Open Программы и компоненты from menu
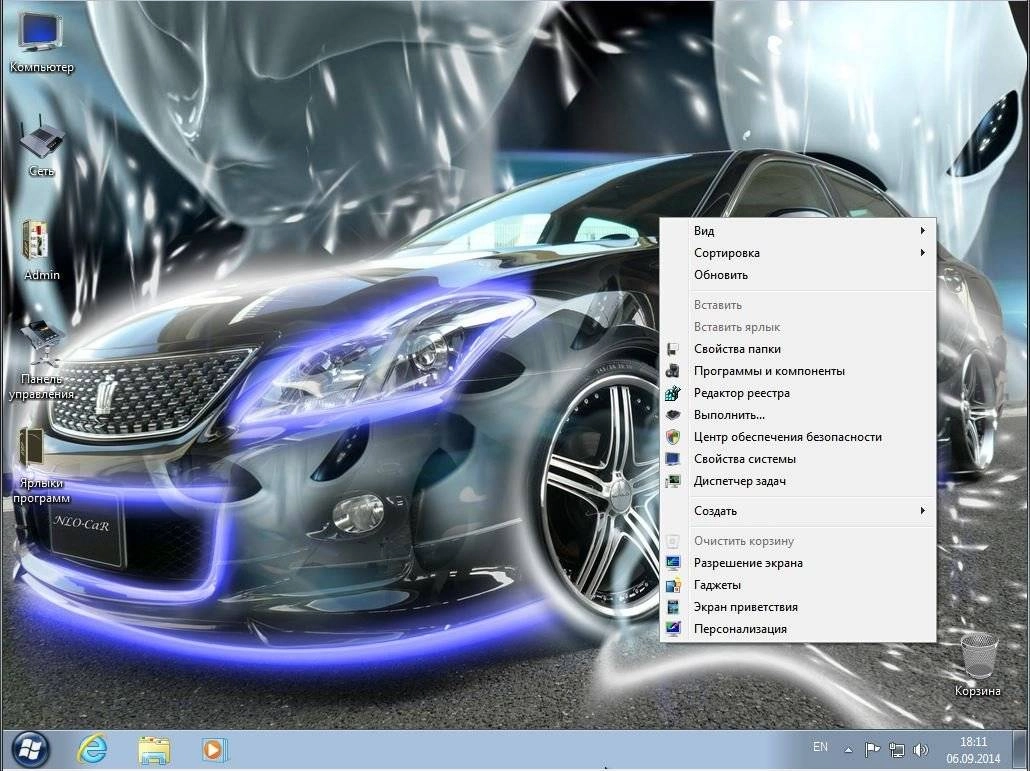Viewport: 1030px width, 771px height. pos(797,371)
